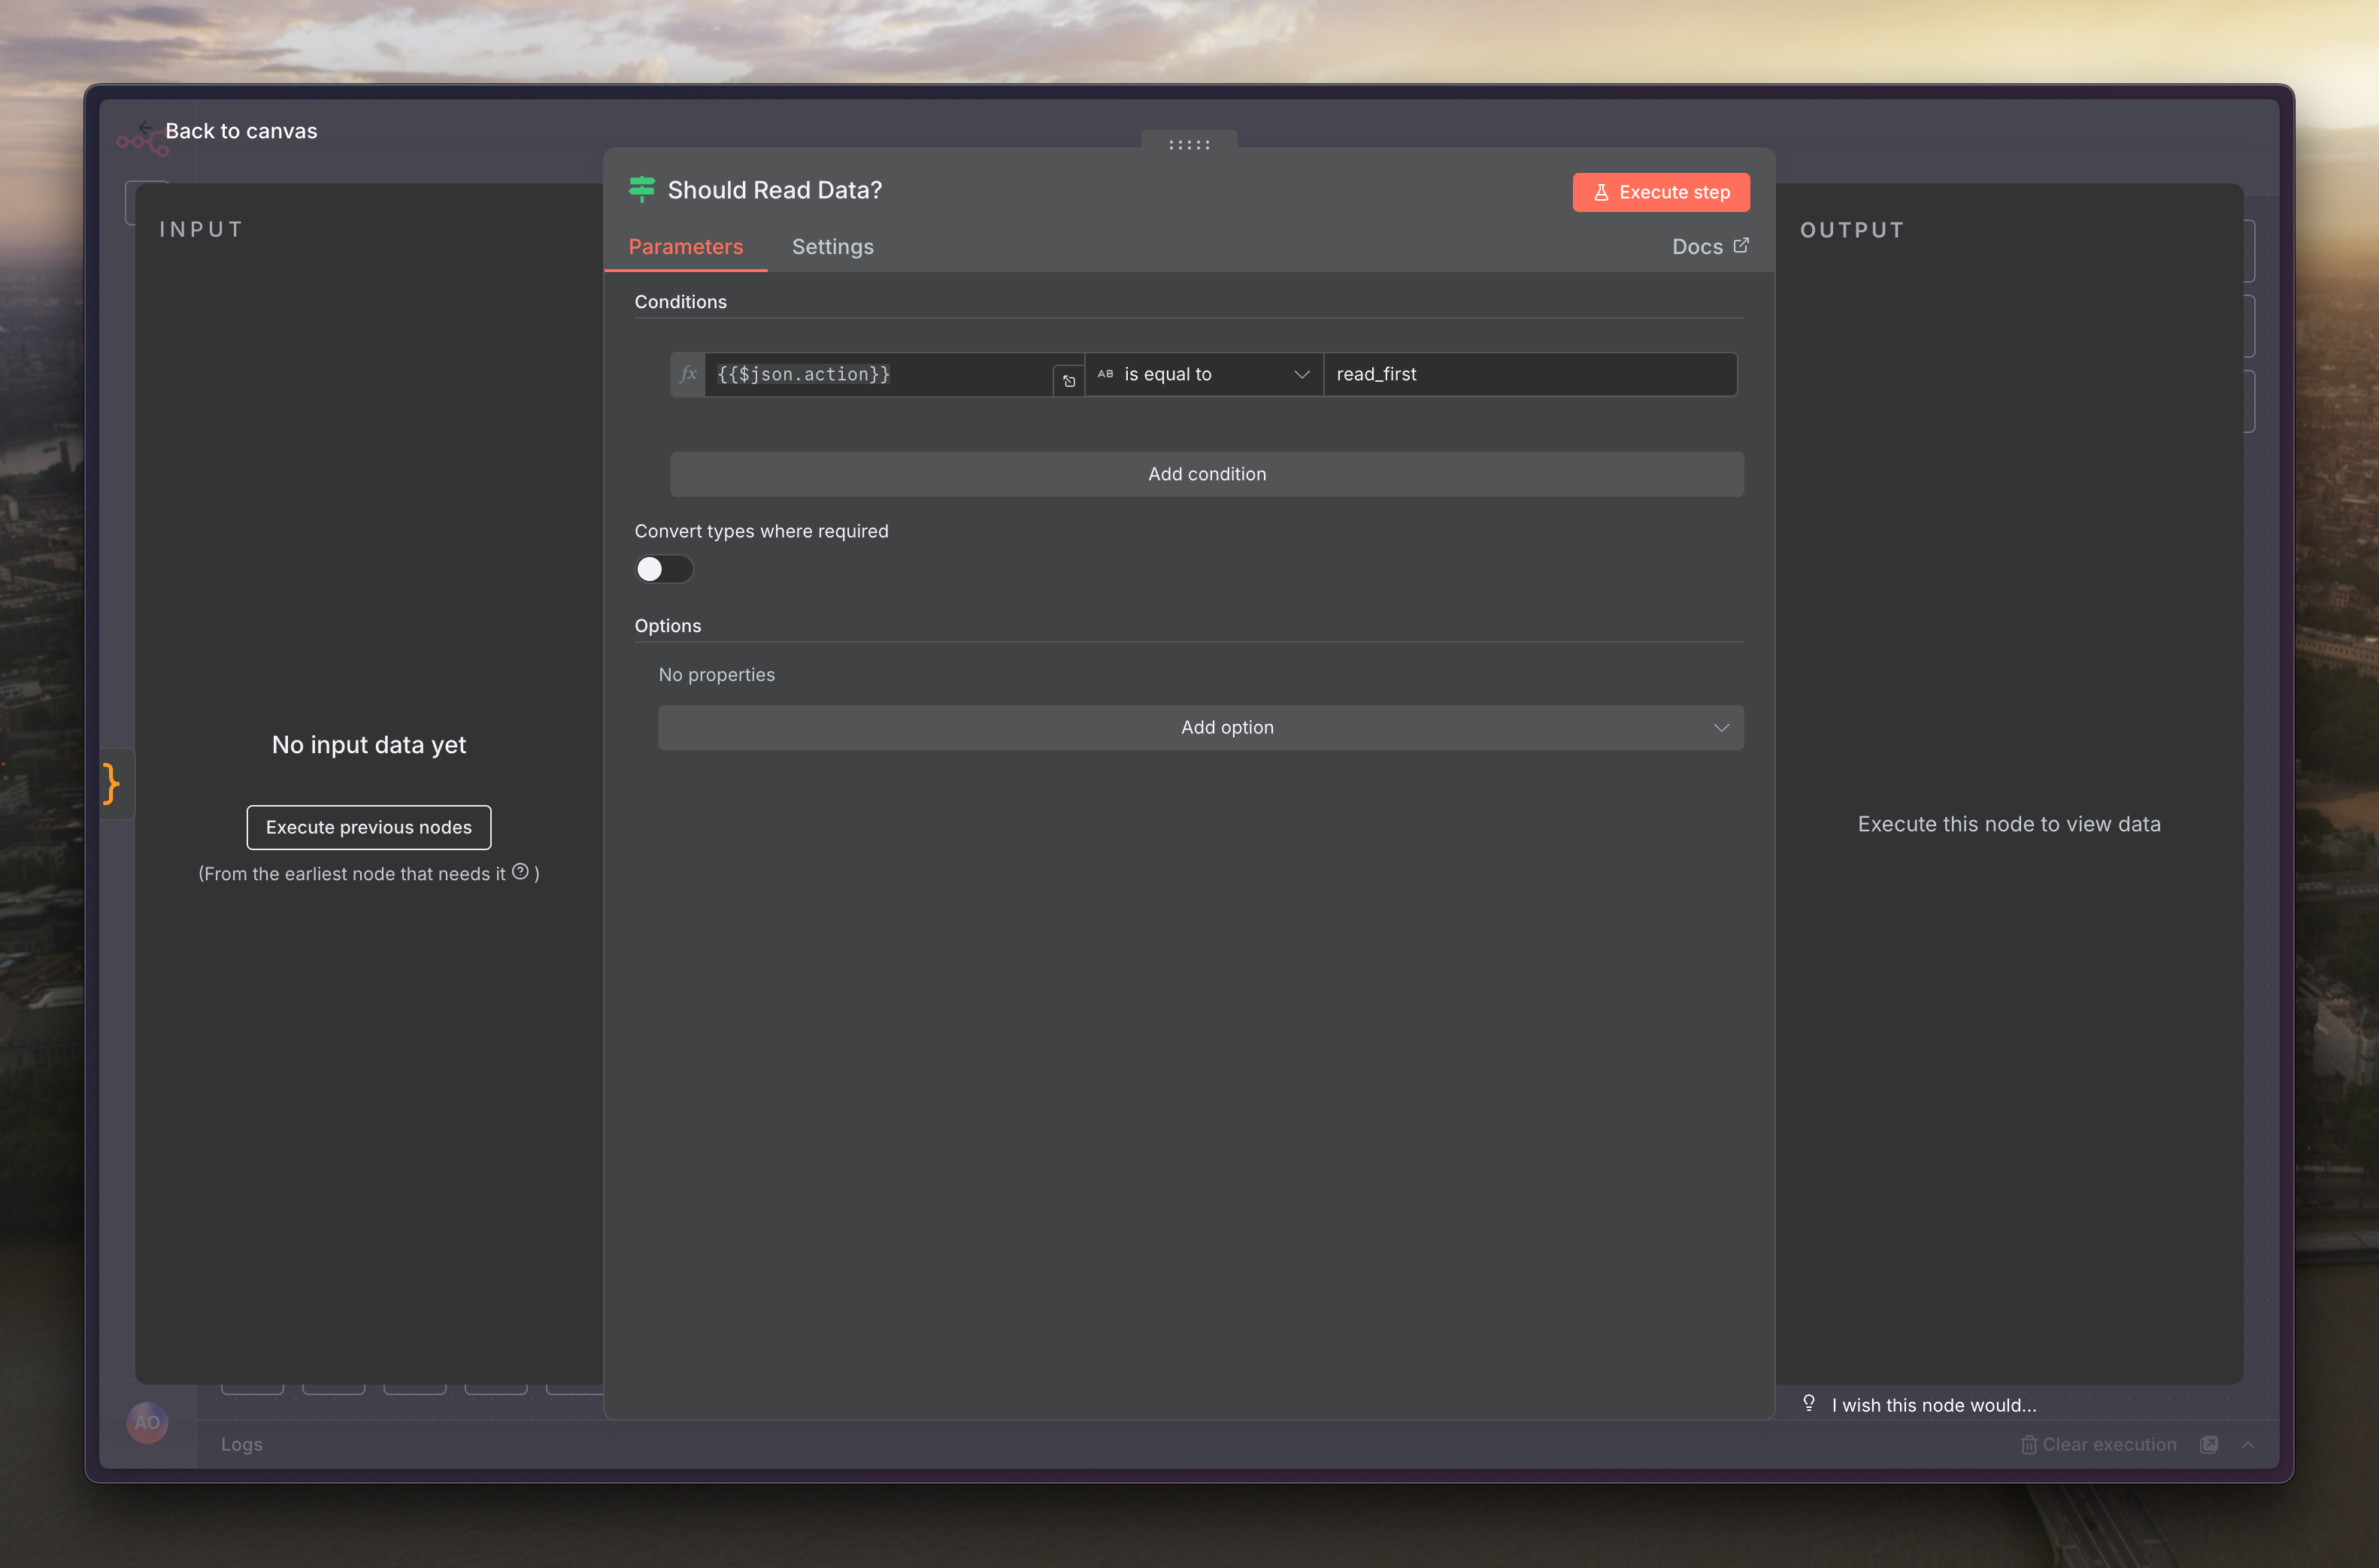Click the trash icon for Clear execution
The width and height of the screenshot is (2379, 1568).
[x=2028, y=1444]
